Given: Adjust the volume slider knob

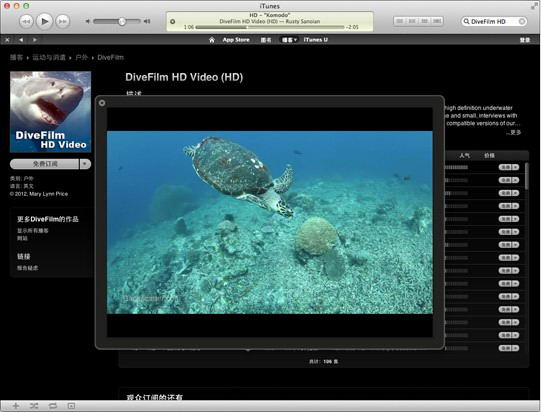Looking at the screenshot, I should [122, 21].
